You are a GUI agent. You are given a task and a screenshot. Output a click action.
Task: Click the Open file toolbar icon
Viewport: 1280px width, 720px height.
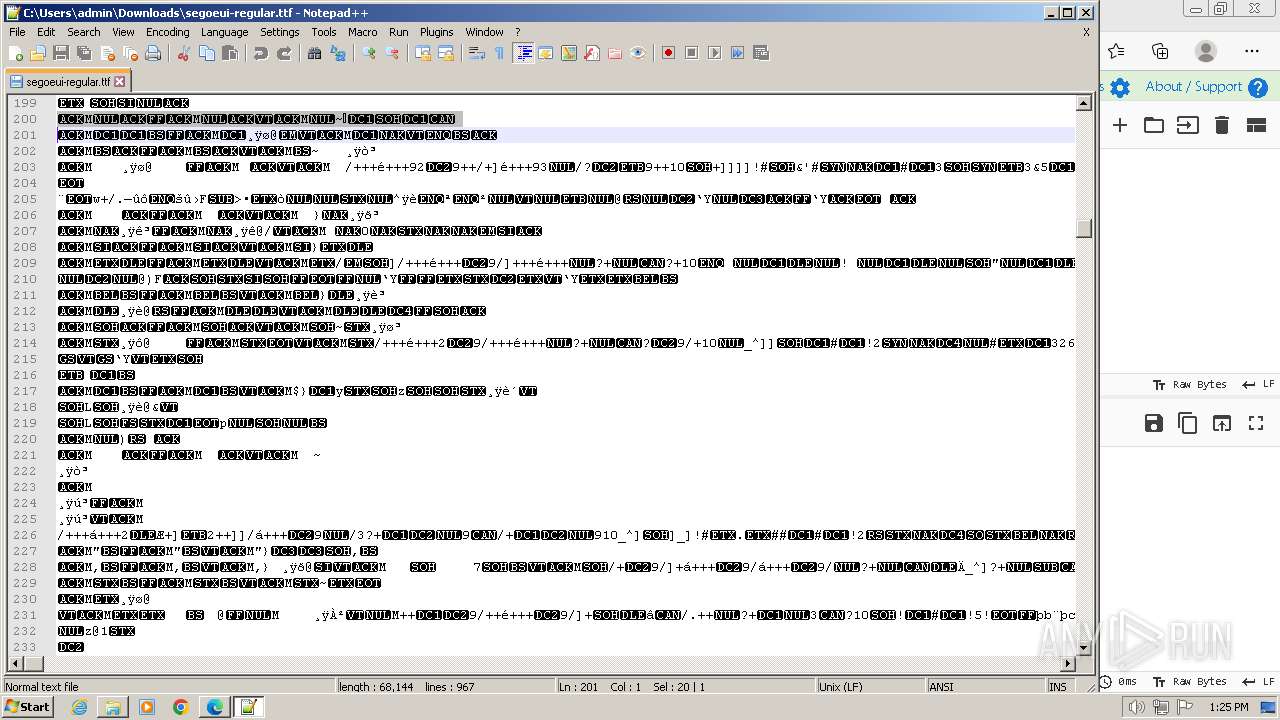pyautogui.click(x=38, y=53)
